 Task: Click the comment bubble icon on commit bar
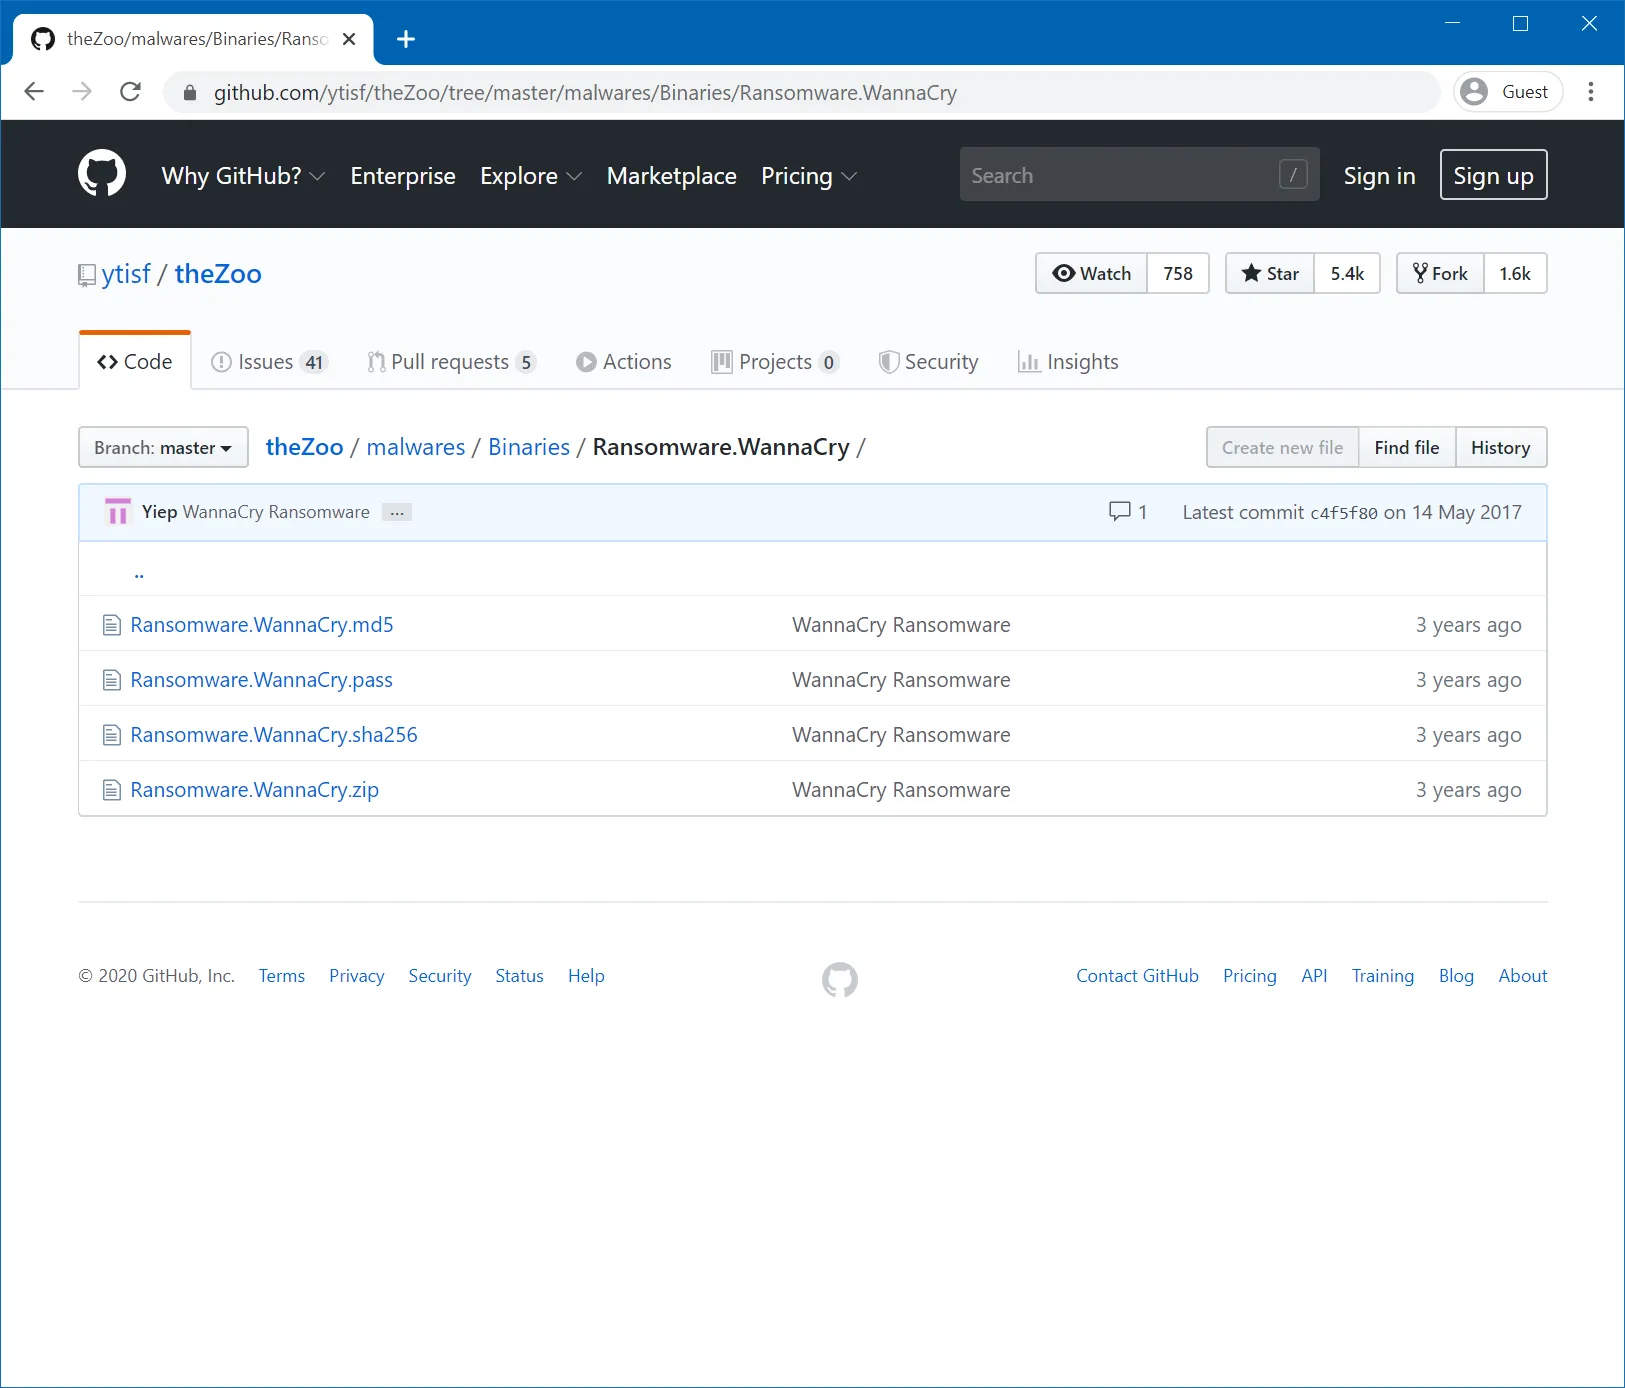1119,512
